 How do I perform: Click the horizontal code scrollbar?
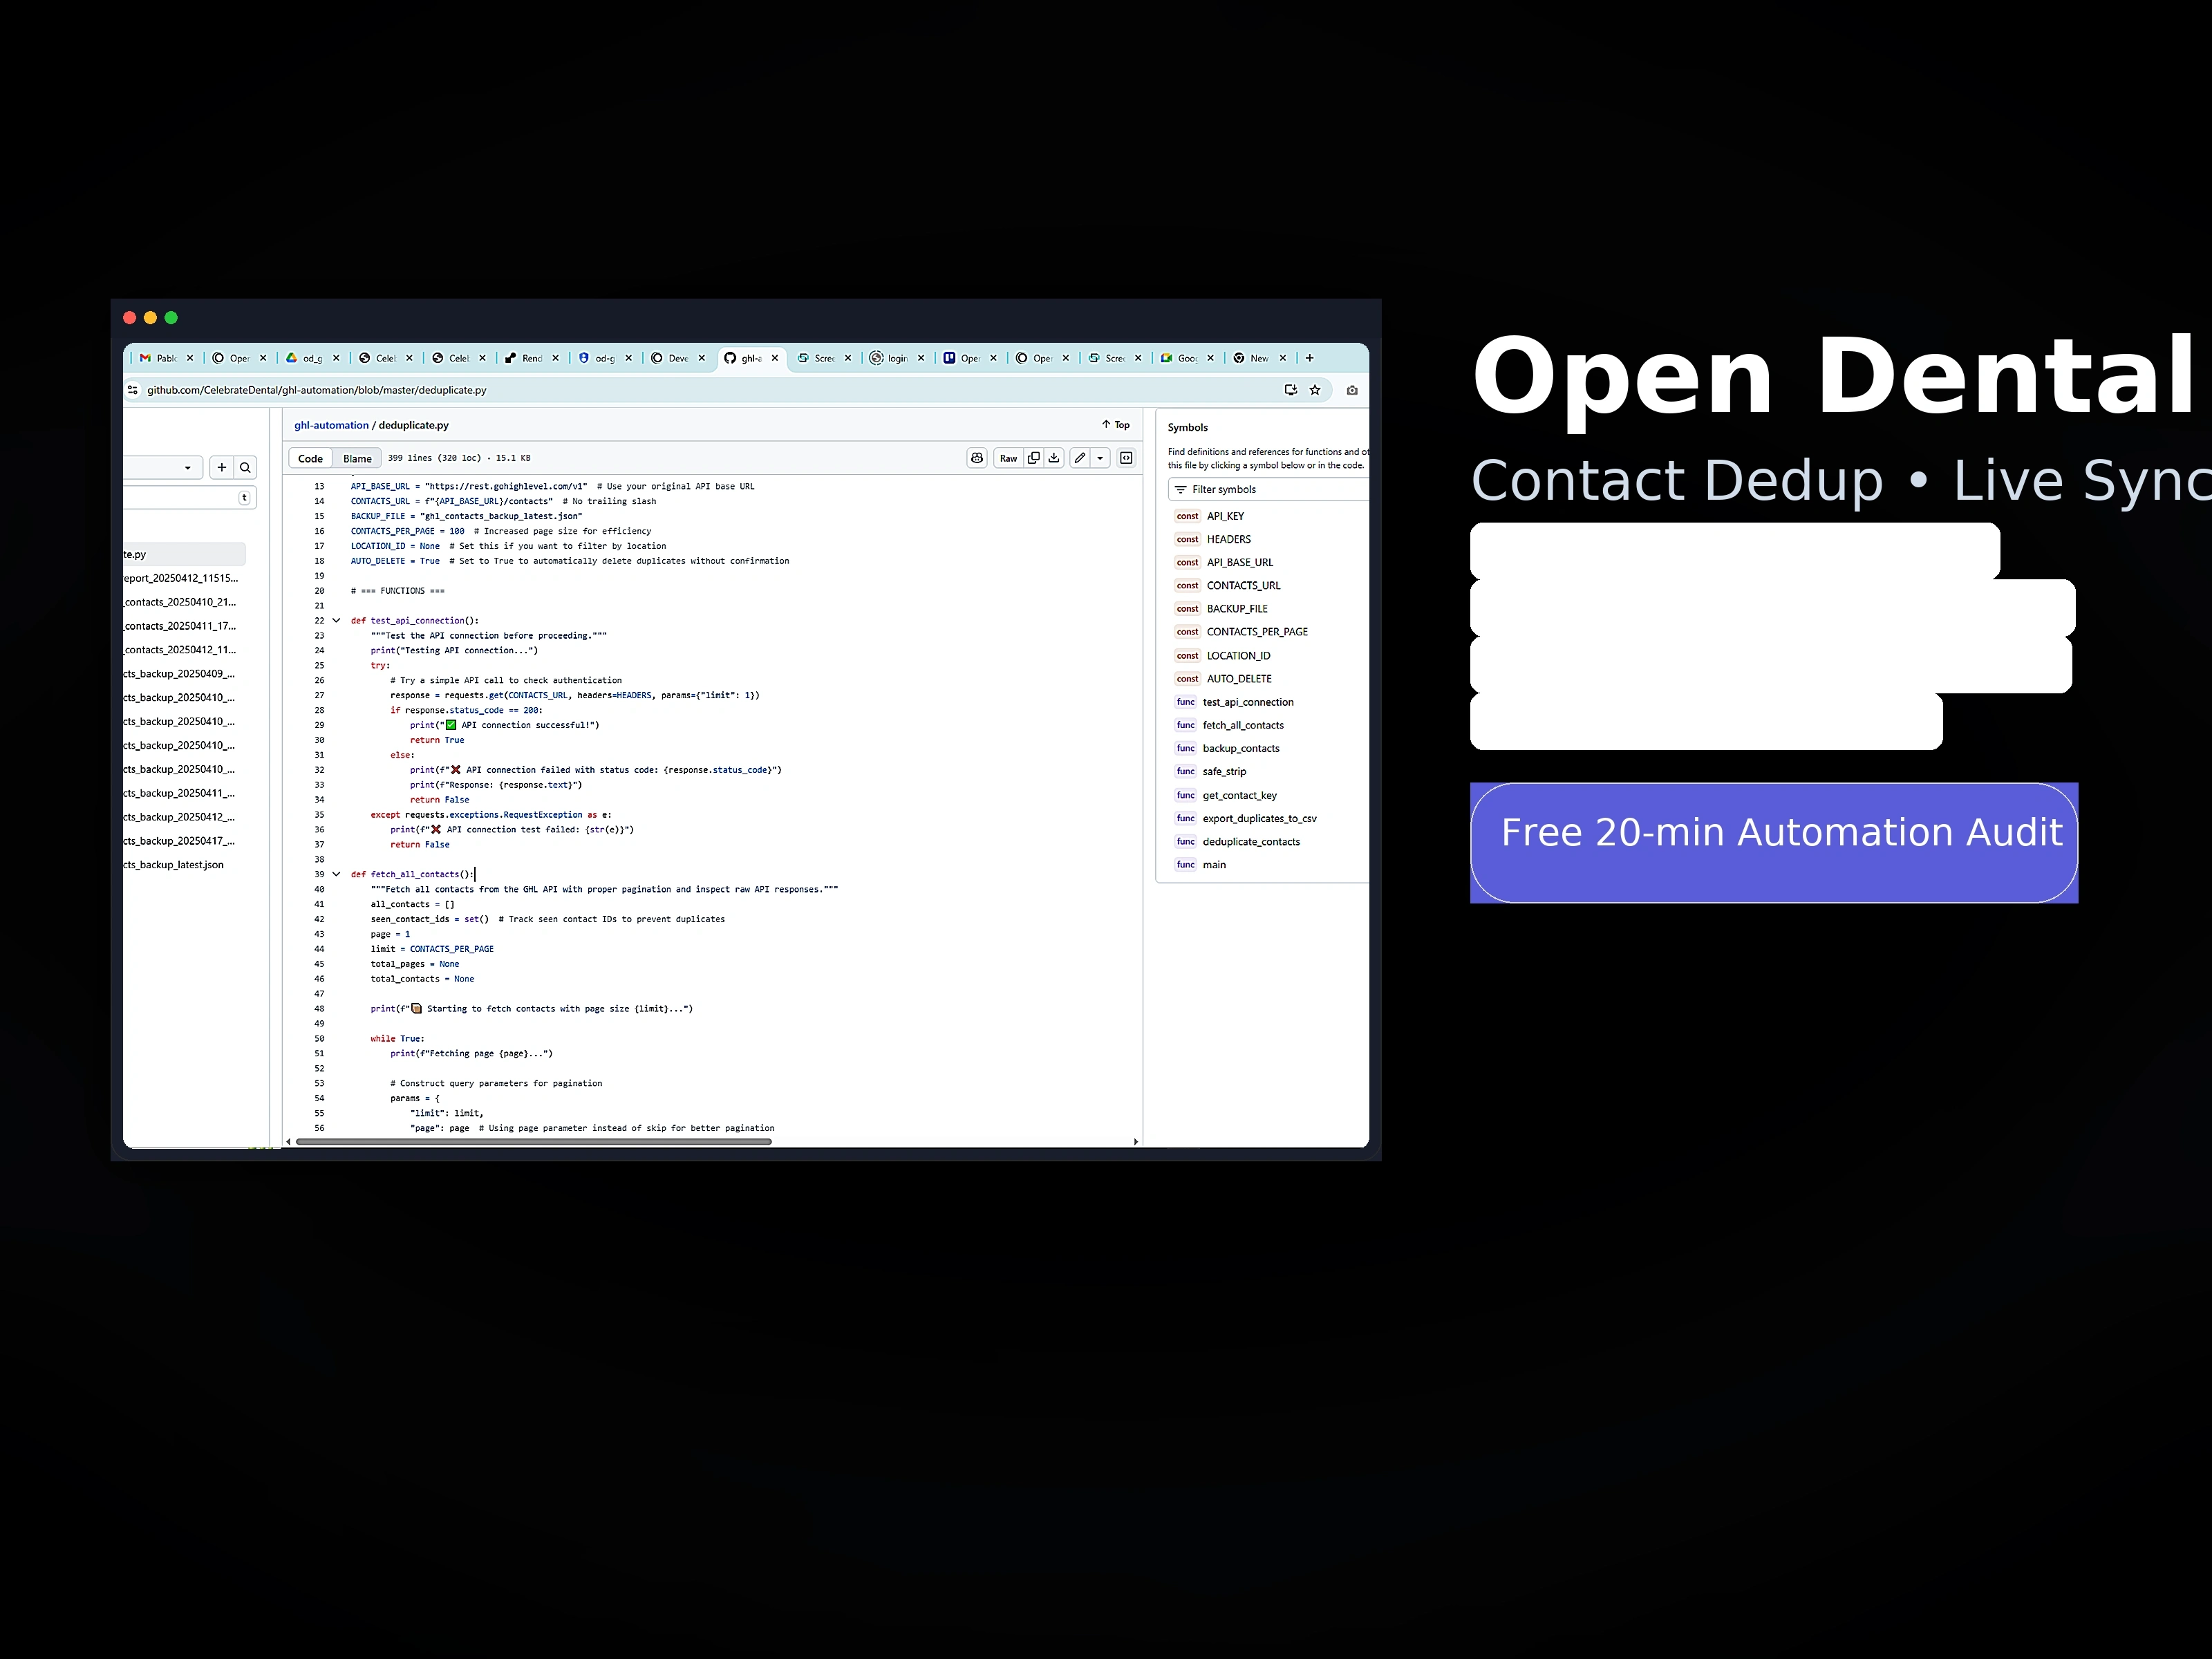[533, 1141]
